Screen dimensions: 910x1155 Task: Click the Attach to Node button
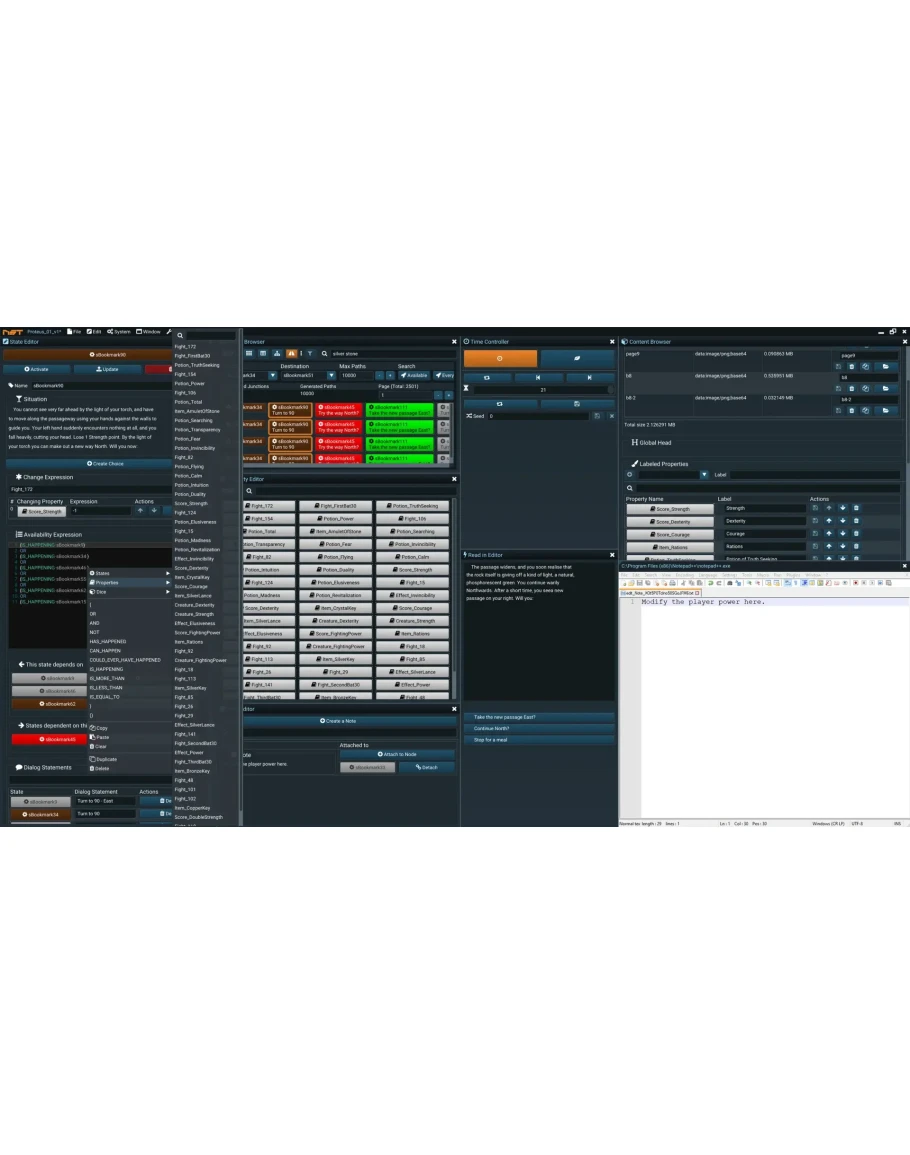396,754
